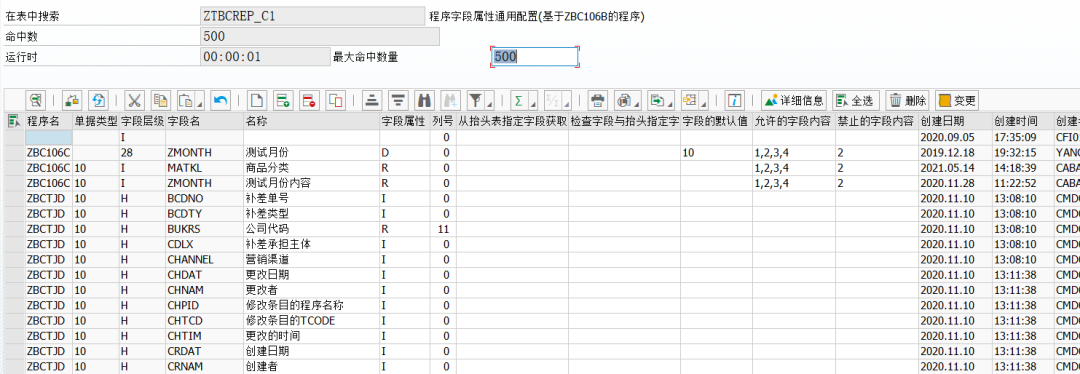The image size is (1080, 374).
Task: Sort the table in ascending order
Action: (371, 101)
